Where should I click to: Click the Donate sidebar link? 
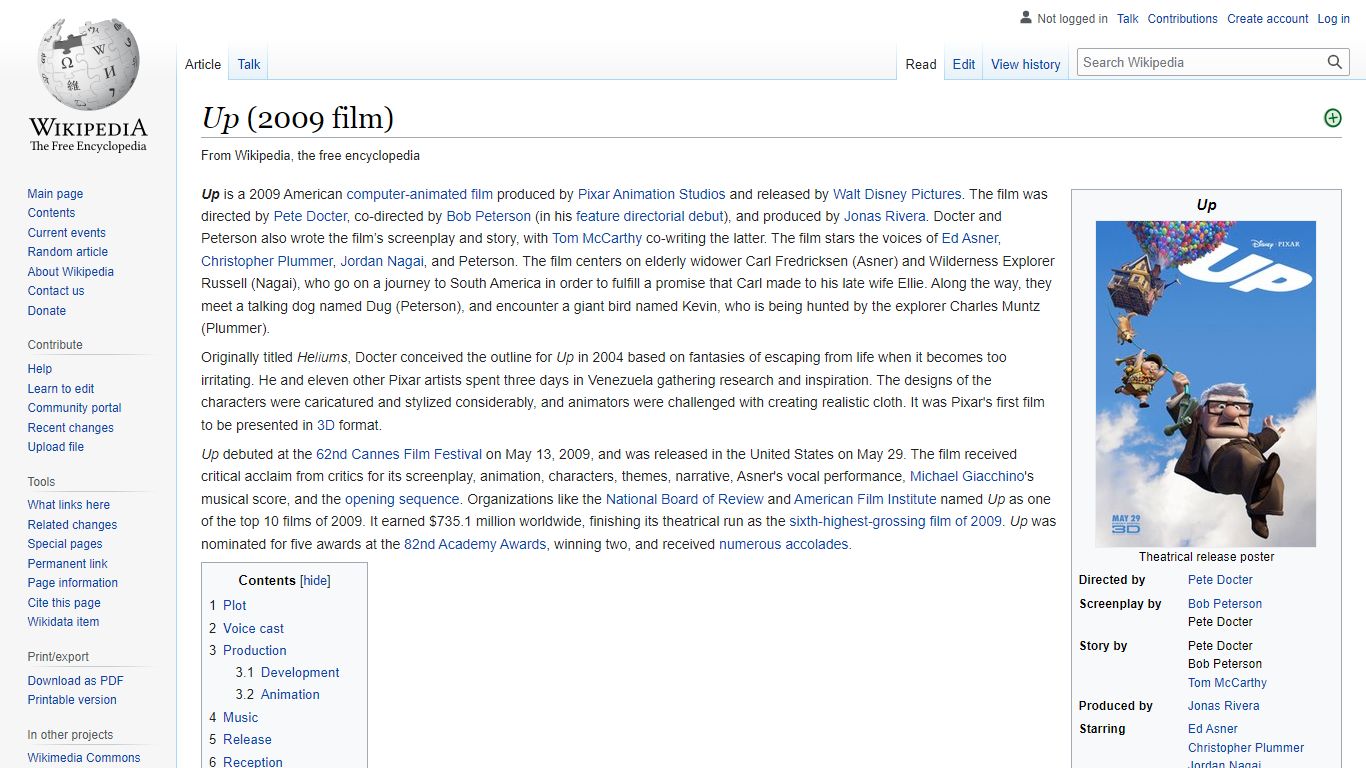click(47, 311)
